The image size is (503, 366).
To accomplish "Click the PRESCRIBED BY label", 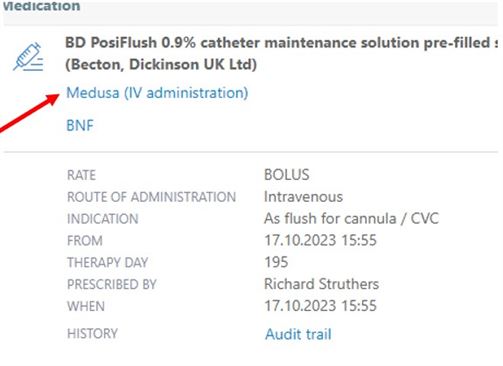I will pos(112,284).
